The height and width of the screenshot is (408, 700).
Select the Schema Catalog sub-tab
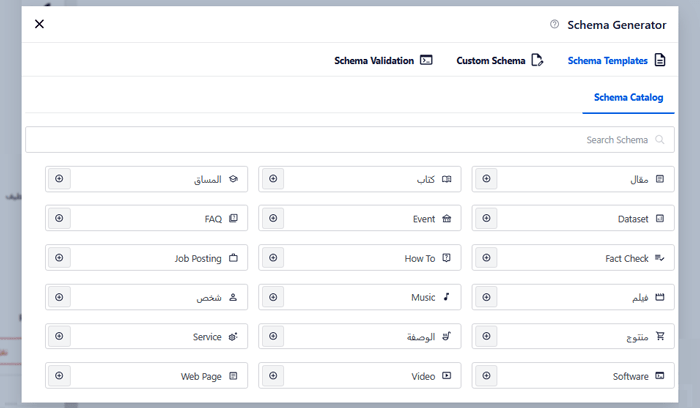[628, 98]
